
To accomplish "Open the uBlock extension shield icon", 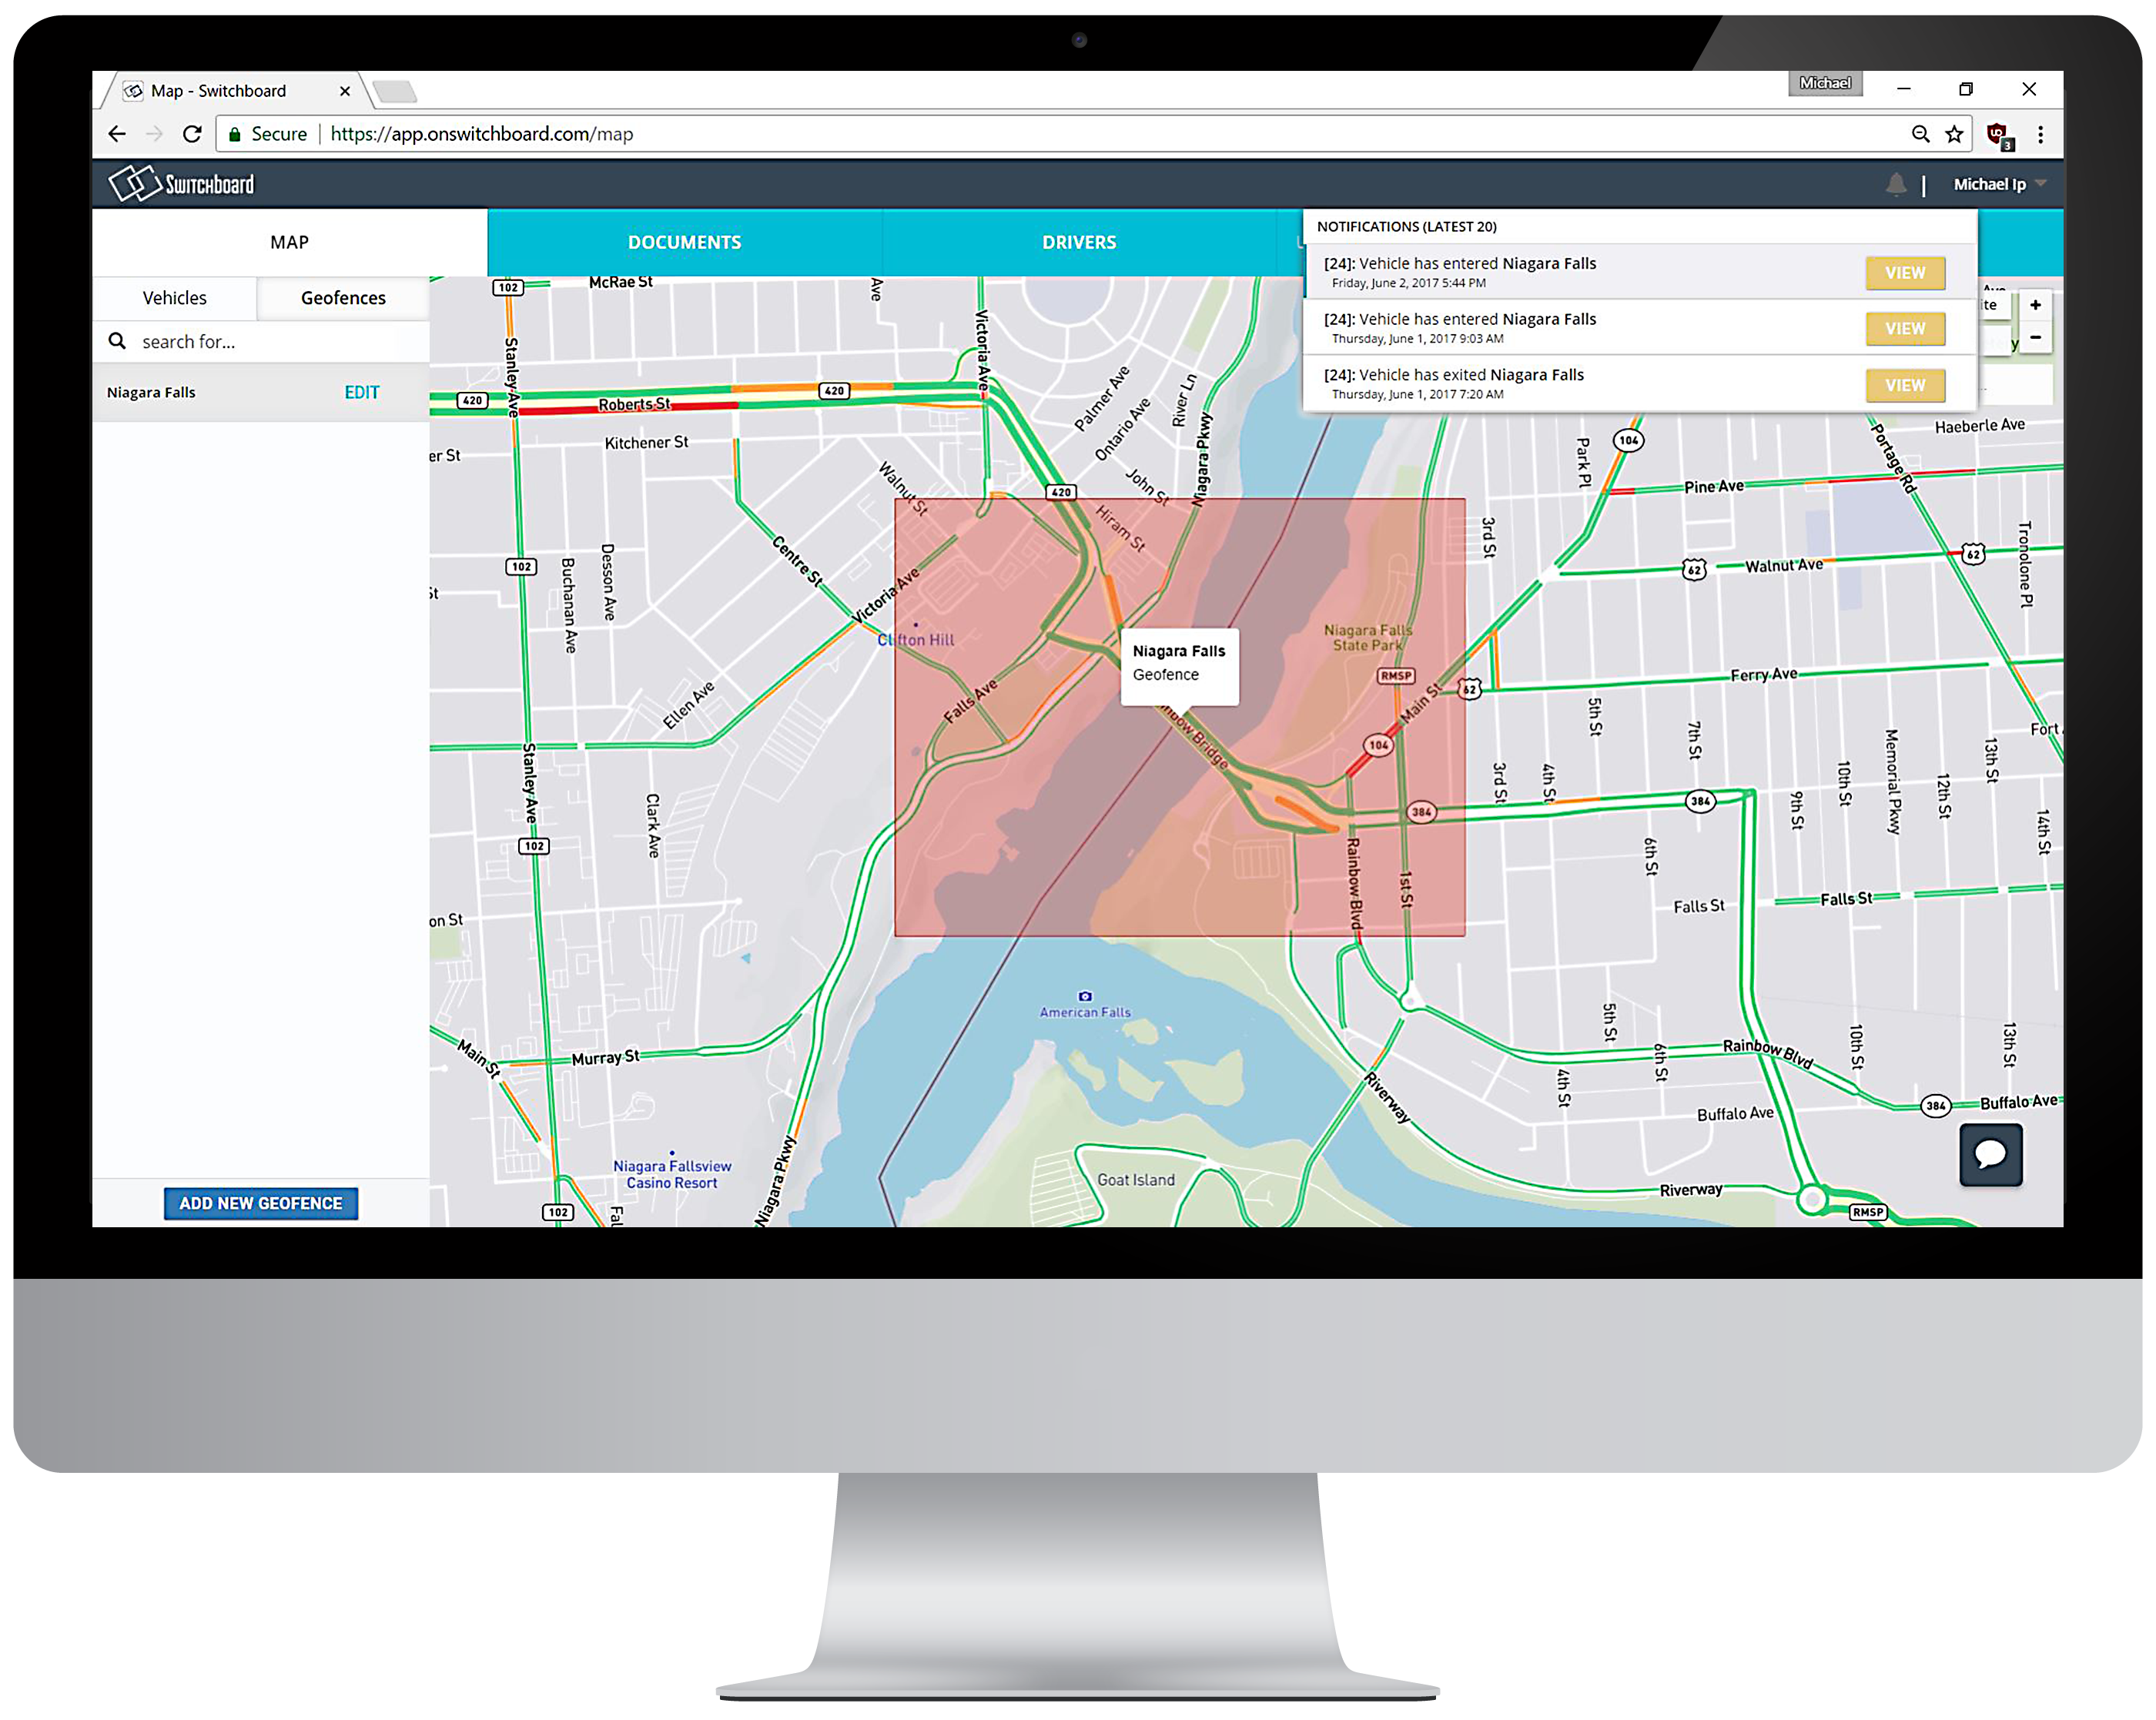I will (x=1999, y=135).
